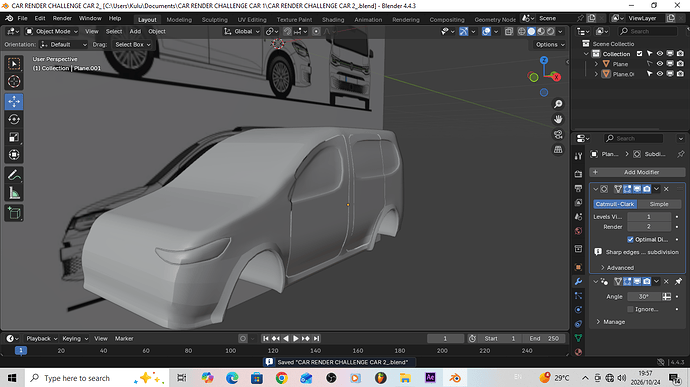Toggle auto keying record button
This screenshot has height=387, width=690.
(x=242, y=339)
